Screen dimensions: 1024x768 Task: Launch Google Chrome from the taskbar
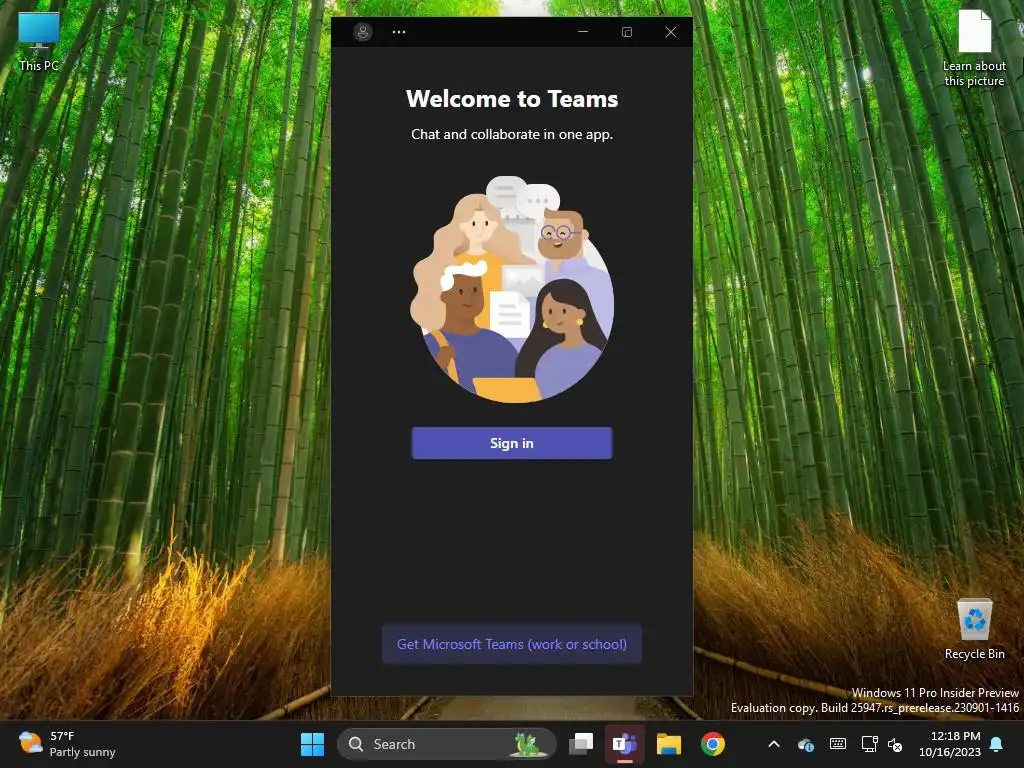coord(712,744)
